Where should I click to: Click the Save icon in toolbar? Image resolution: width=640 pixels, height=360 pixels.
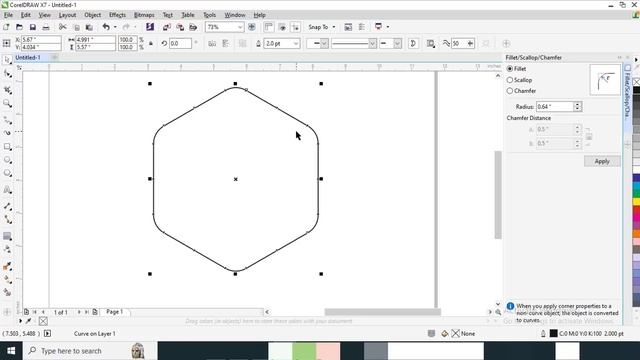click(33, 27)
